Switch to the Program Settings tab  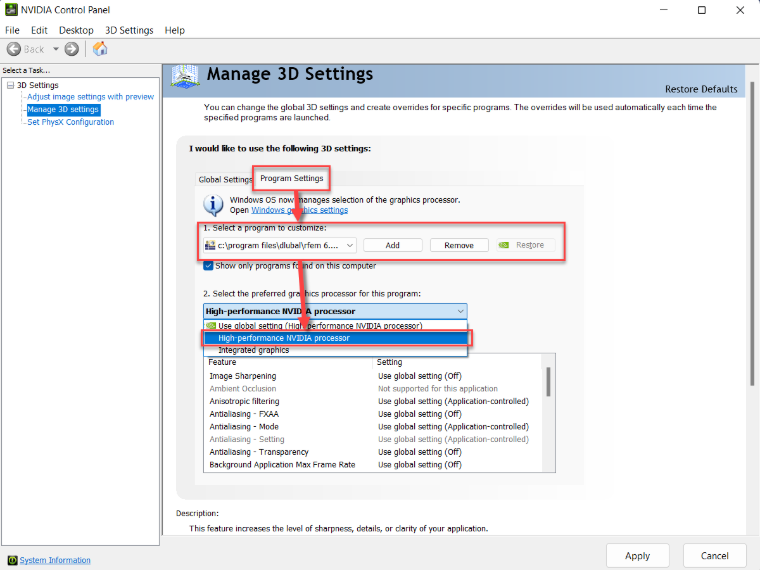pyautogui.click(x=291, y=178)
